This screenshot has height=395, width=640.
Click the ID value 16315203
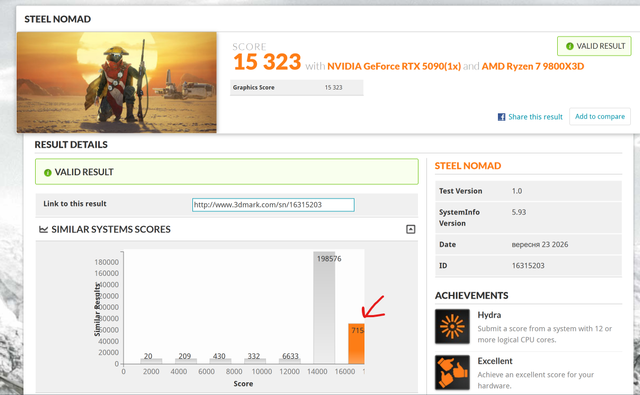[x=528, y=266]
